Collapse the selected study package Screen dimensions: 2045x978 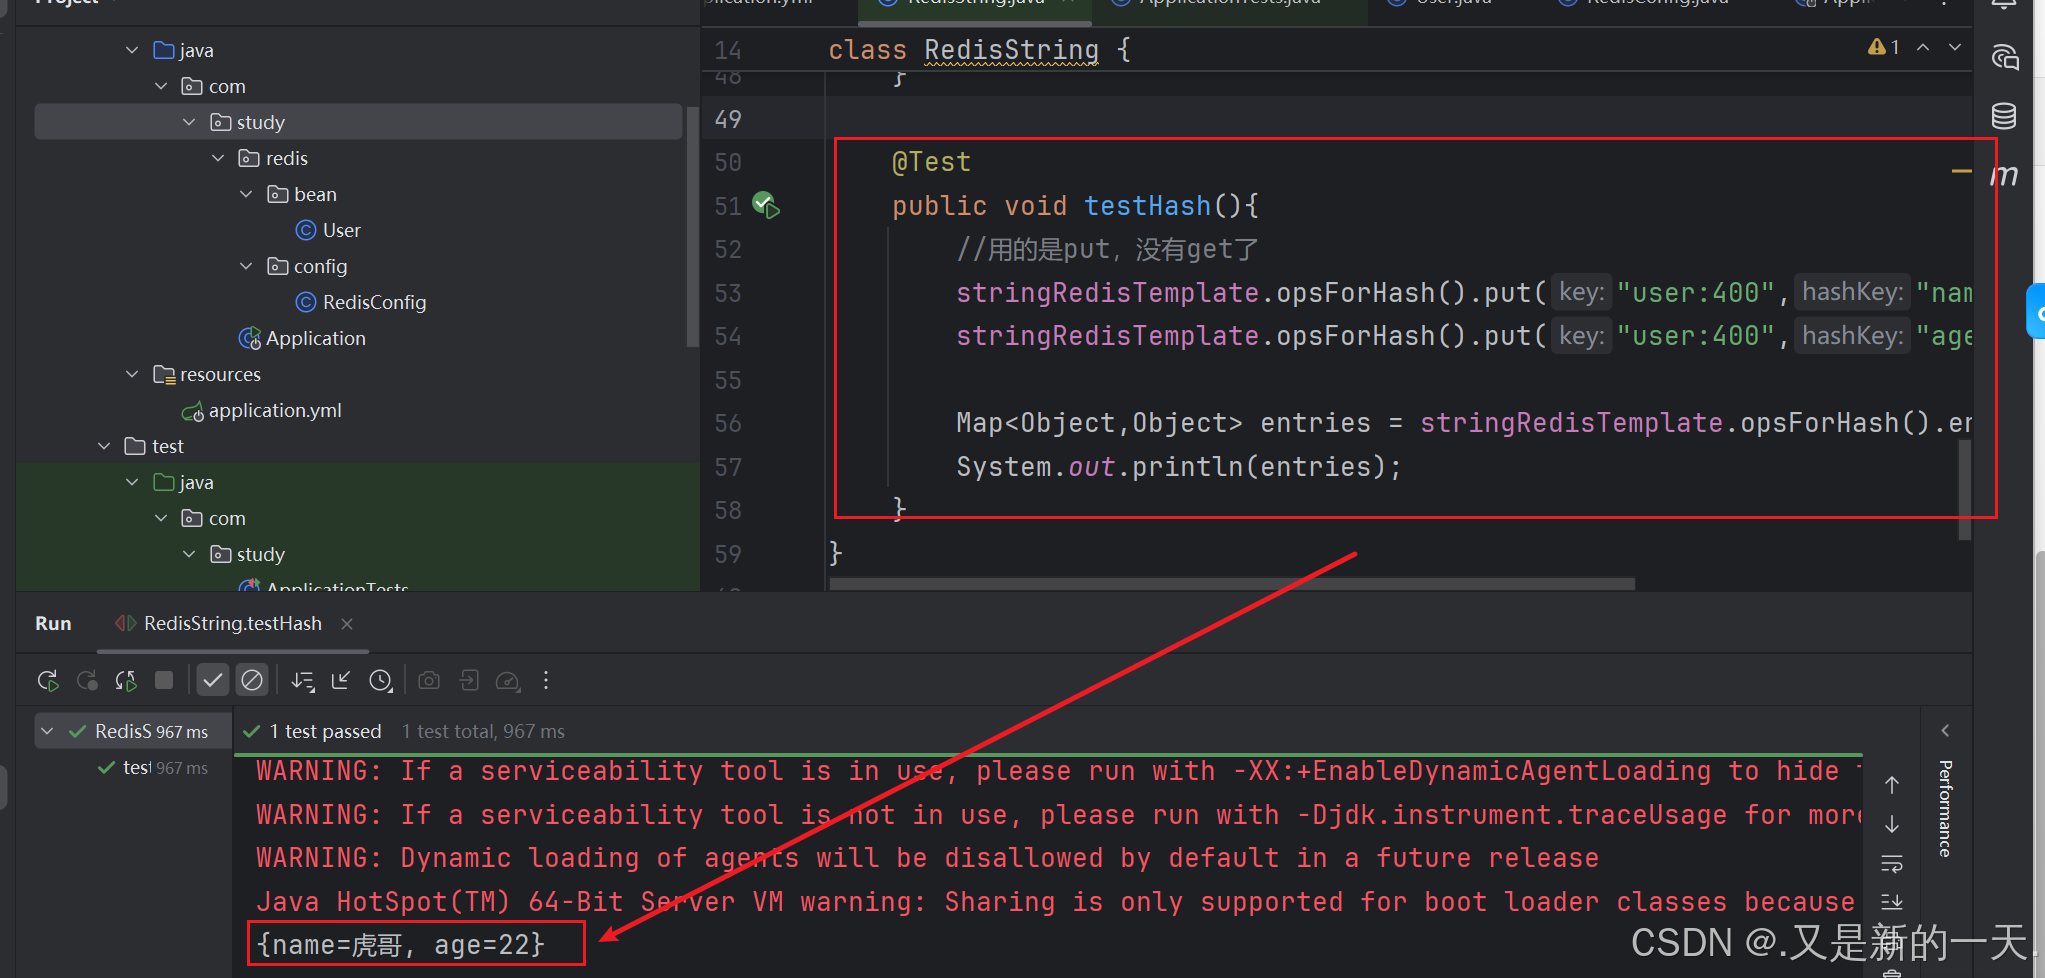[x=189, y=122]
